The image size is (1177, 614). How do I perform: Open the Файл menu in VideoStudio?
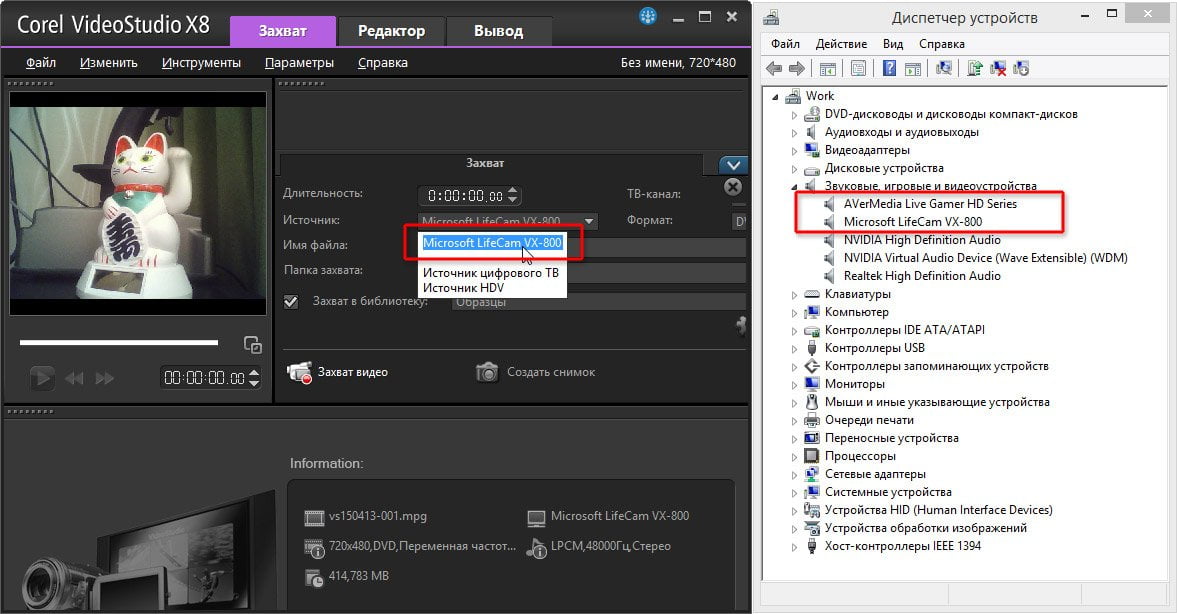[41, 63]
